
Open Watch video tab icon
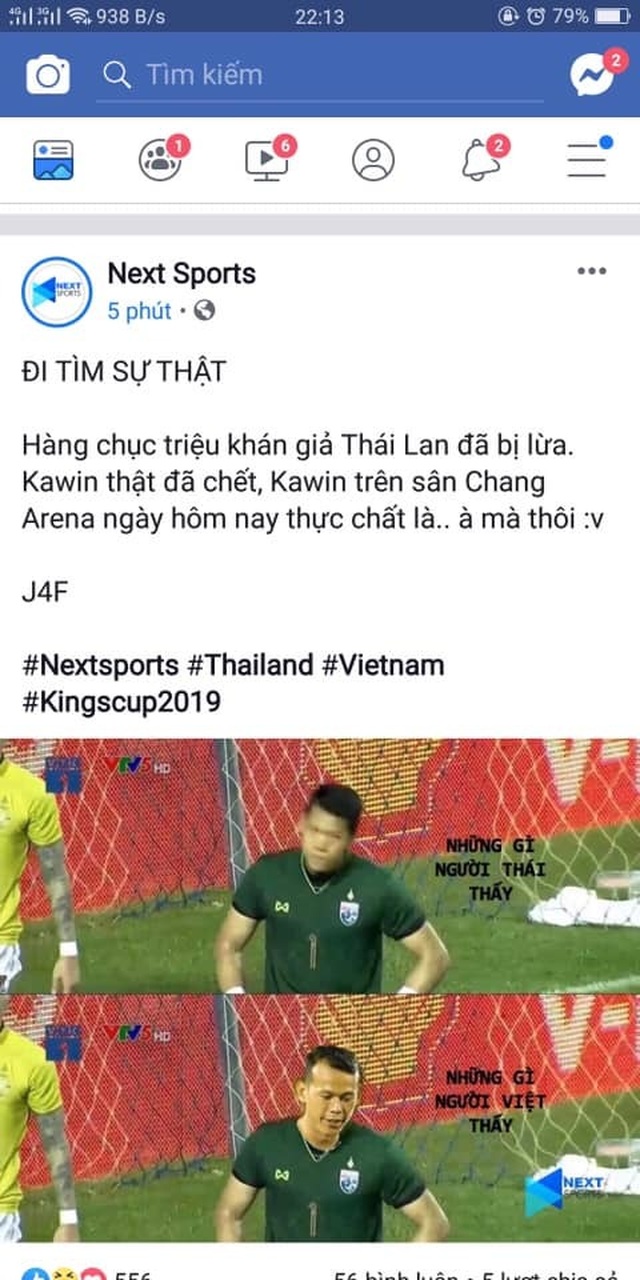[x=268, y=159]
